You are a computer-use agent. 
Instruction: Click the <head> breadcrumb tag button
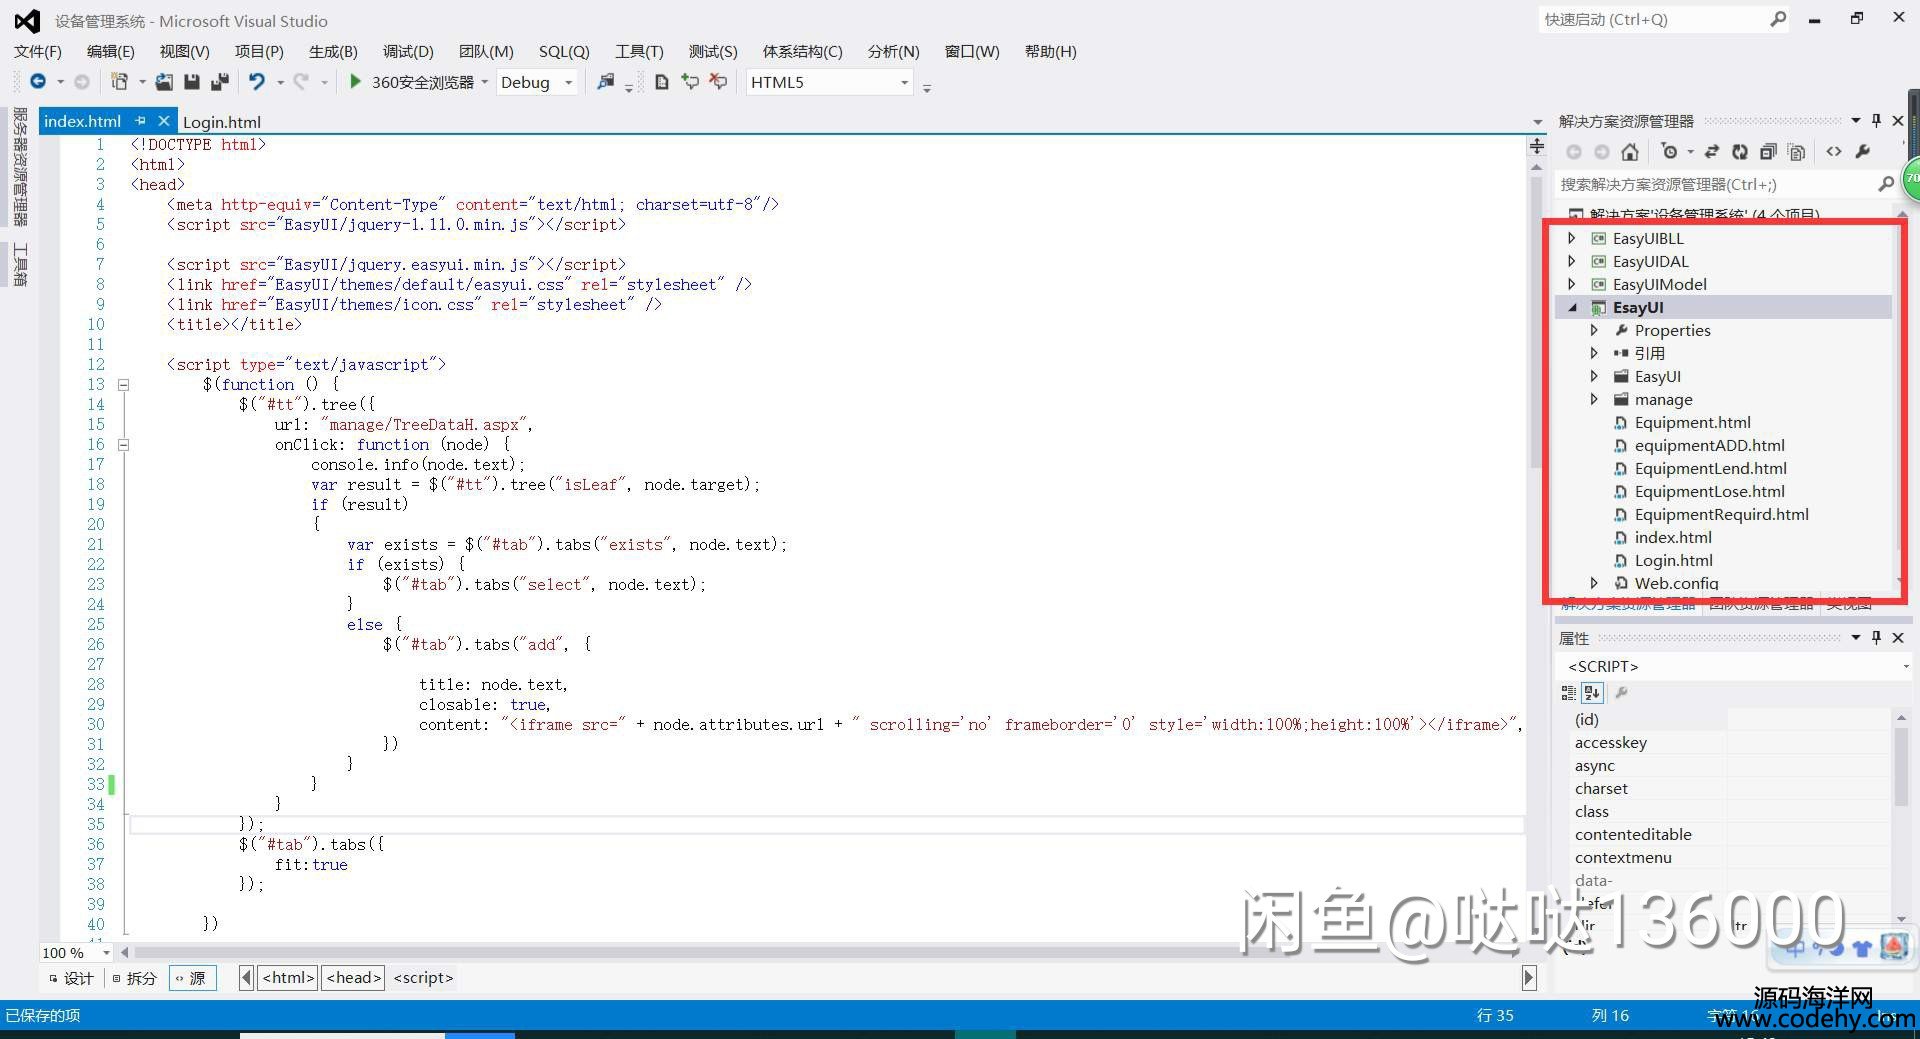pyautogui.click(x=354, y=978)
